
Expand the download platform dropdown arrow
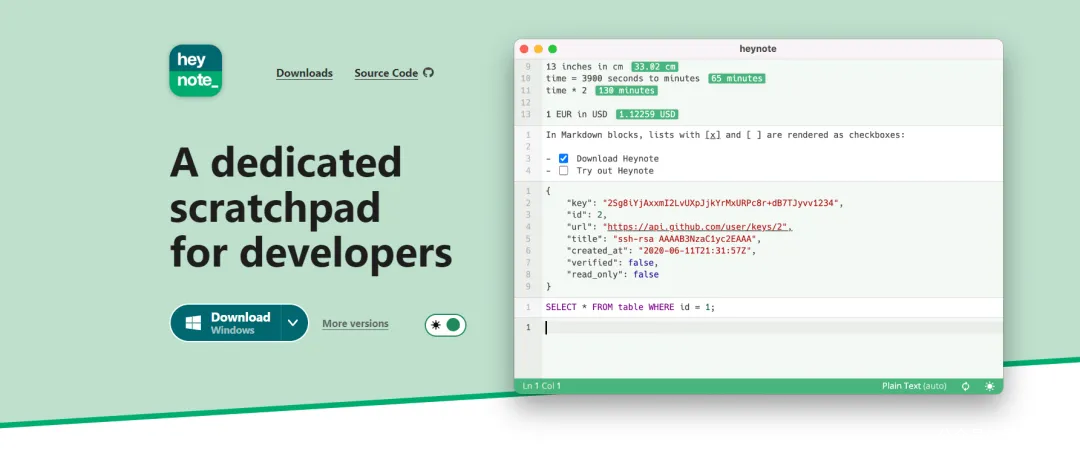tap(293, 323)
